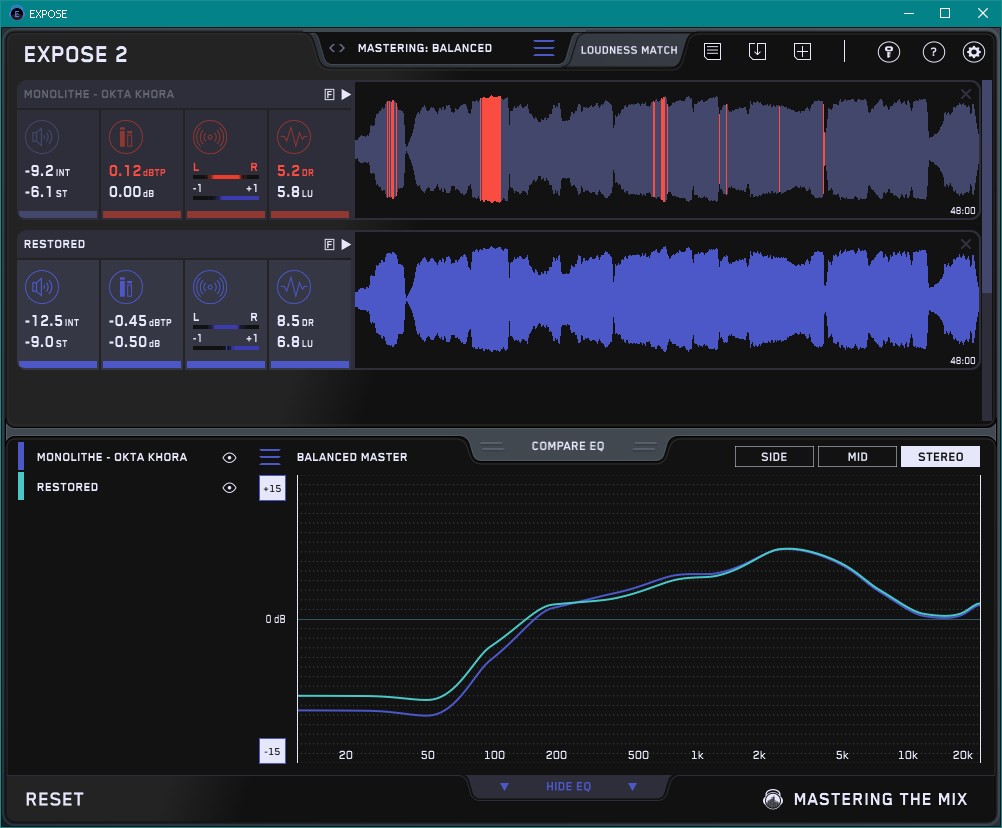Screen dimensions: 1002x828
Task: Open the settings gear icon
Action: [973, 52]
